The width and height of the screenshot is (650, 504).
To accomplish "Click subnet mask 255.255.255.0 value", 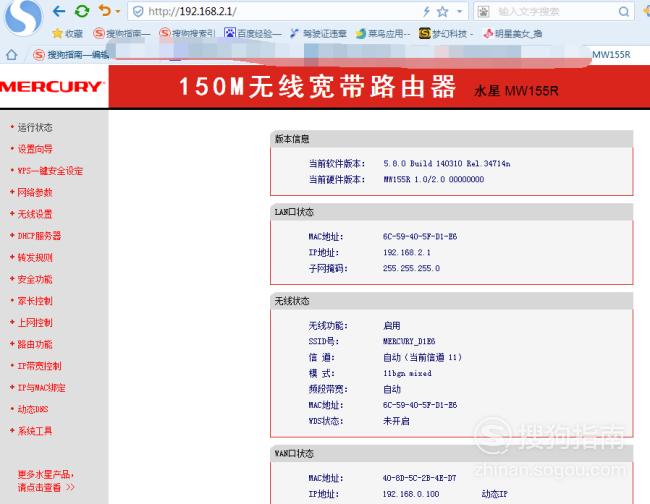I will (411, 268).
